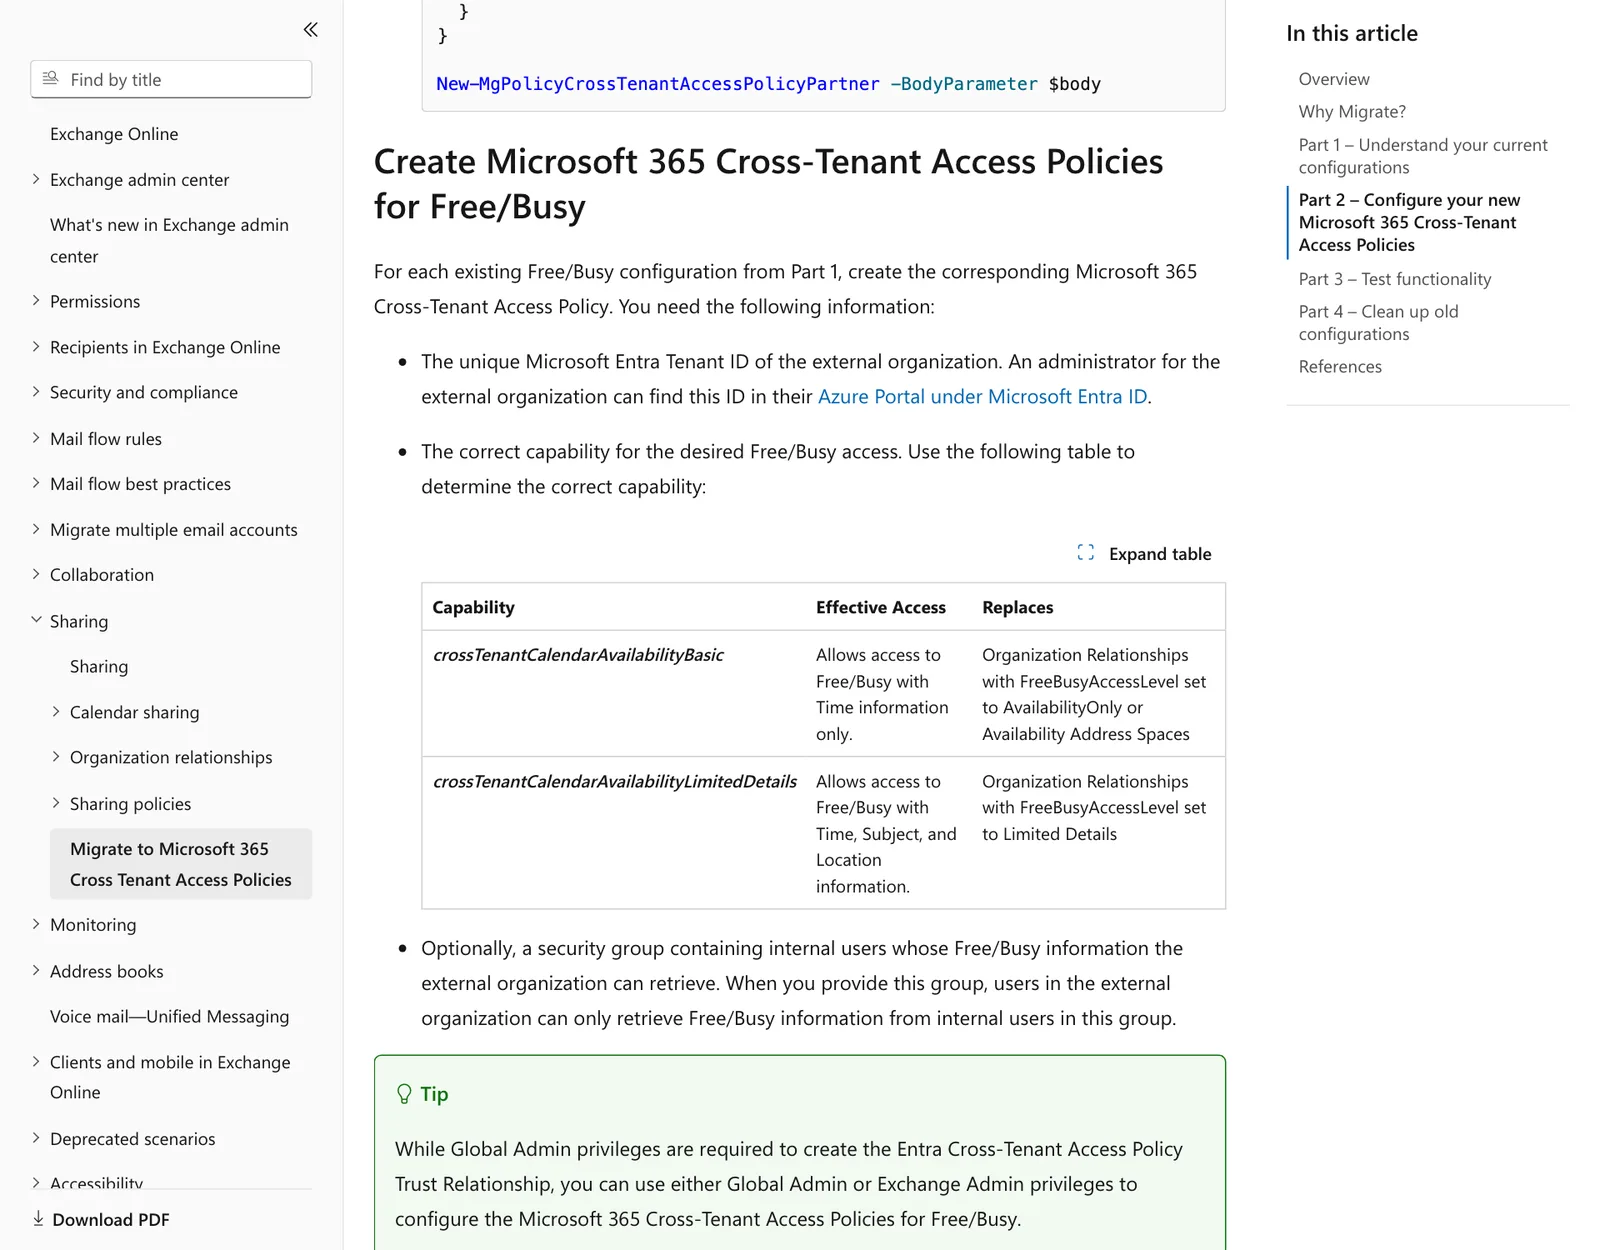Expand Address books chevron
This screenshot has width=1600, height=1250.
click(x=36, y=970)
